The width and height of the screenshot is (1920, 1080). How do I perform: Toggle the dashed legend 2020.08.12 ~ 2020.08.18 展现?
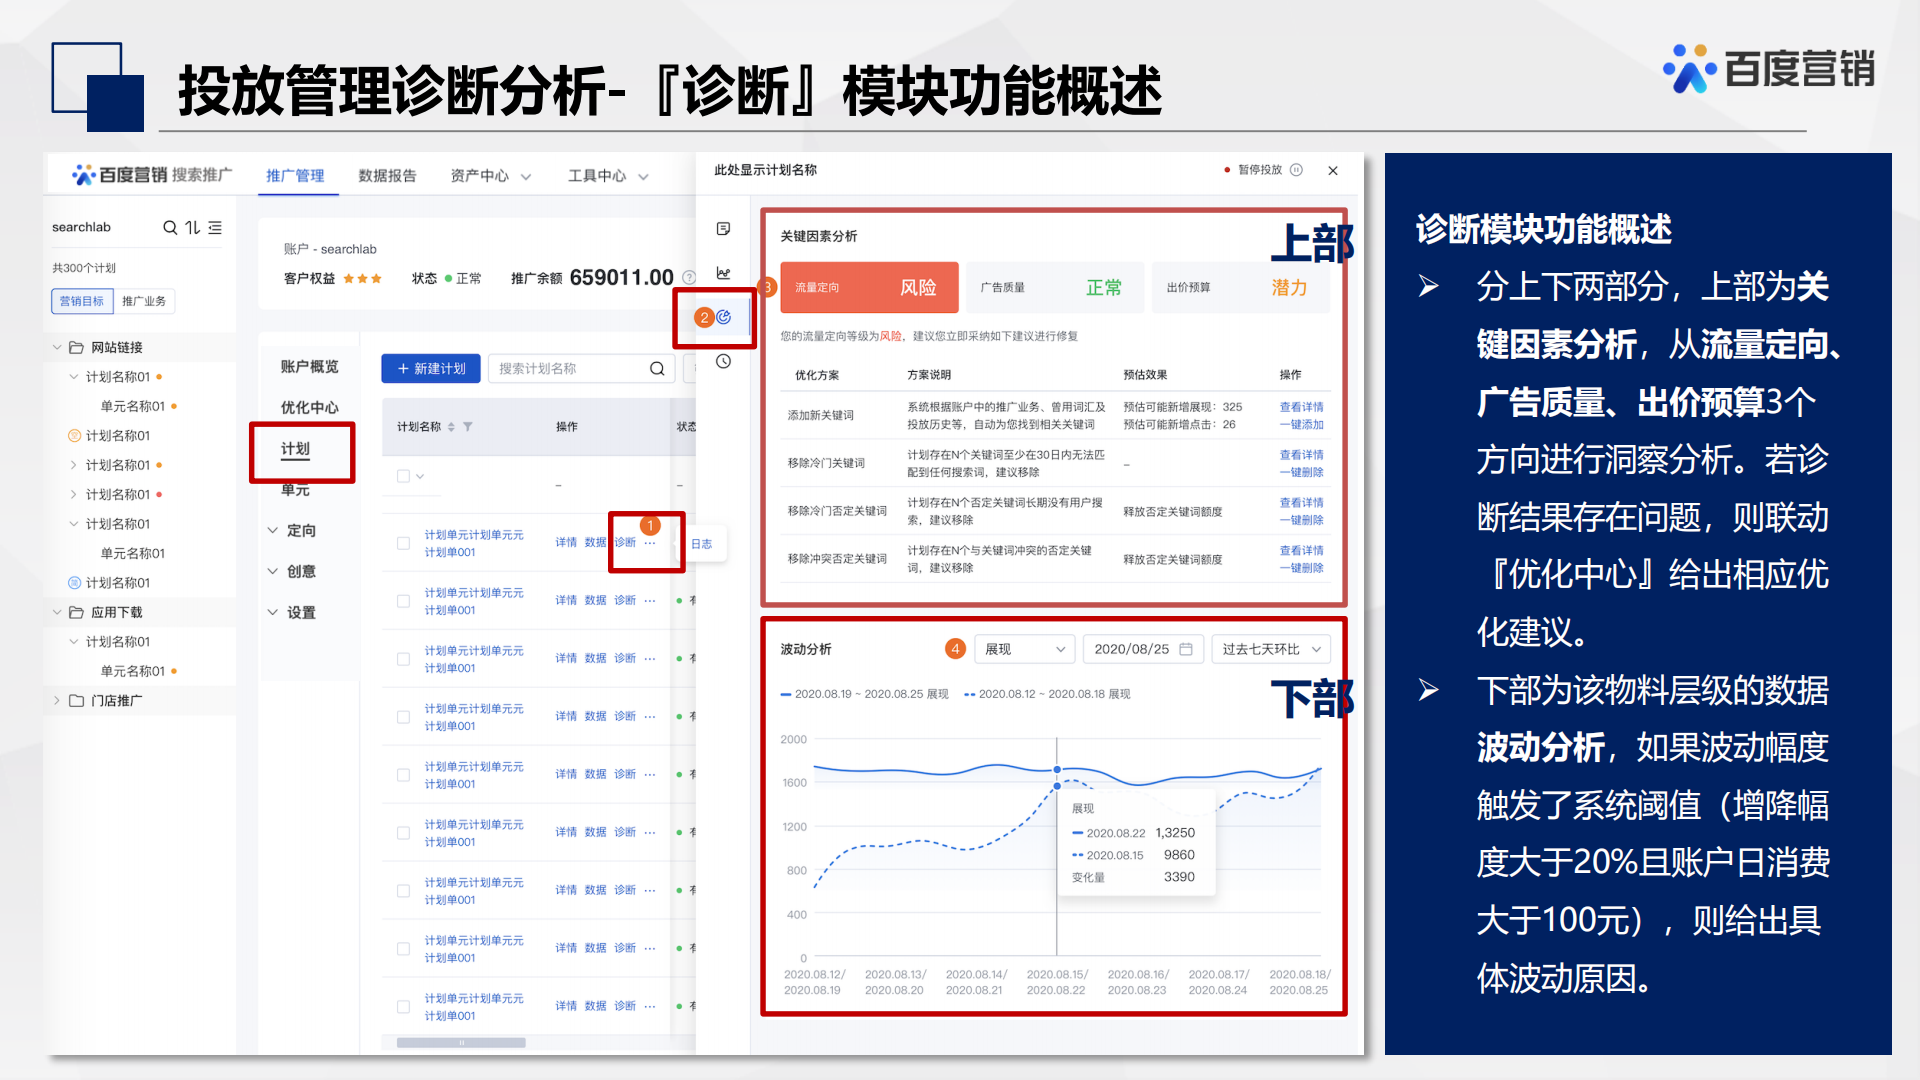[1047, 694]
